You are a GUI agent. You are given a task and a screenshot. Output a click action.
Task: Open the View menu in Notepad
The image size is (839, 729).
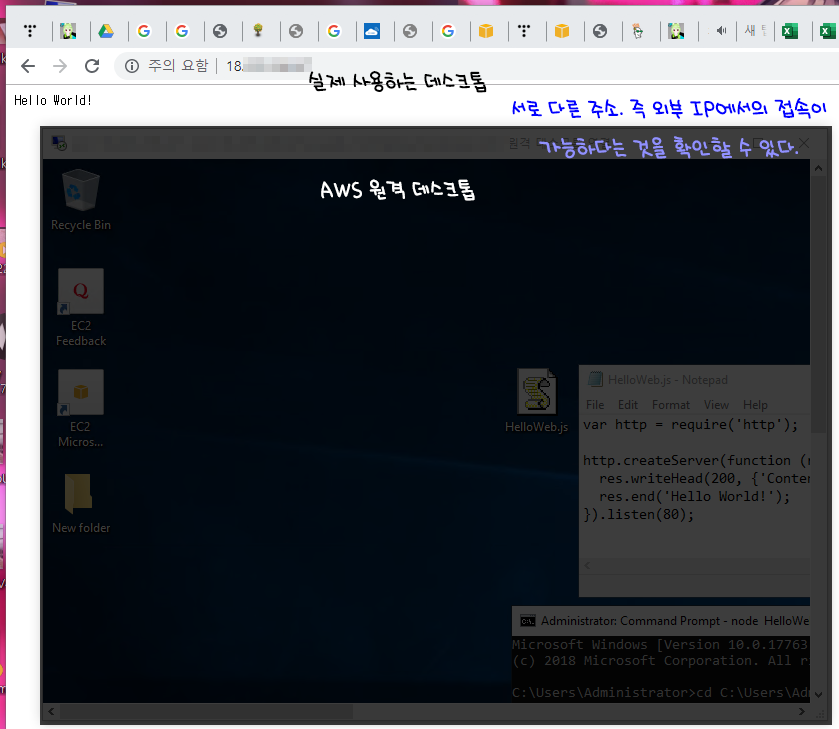point(716,405)
